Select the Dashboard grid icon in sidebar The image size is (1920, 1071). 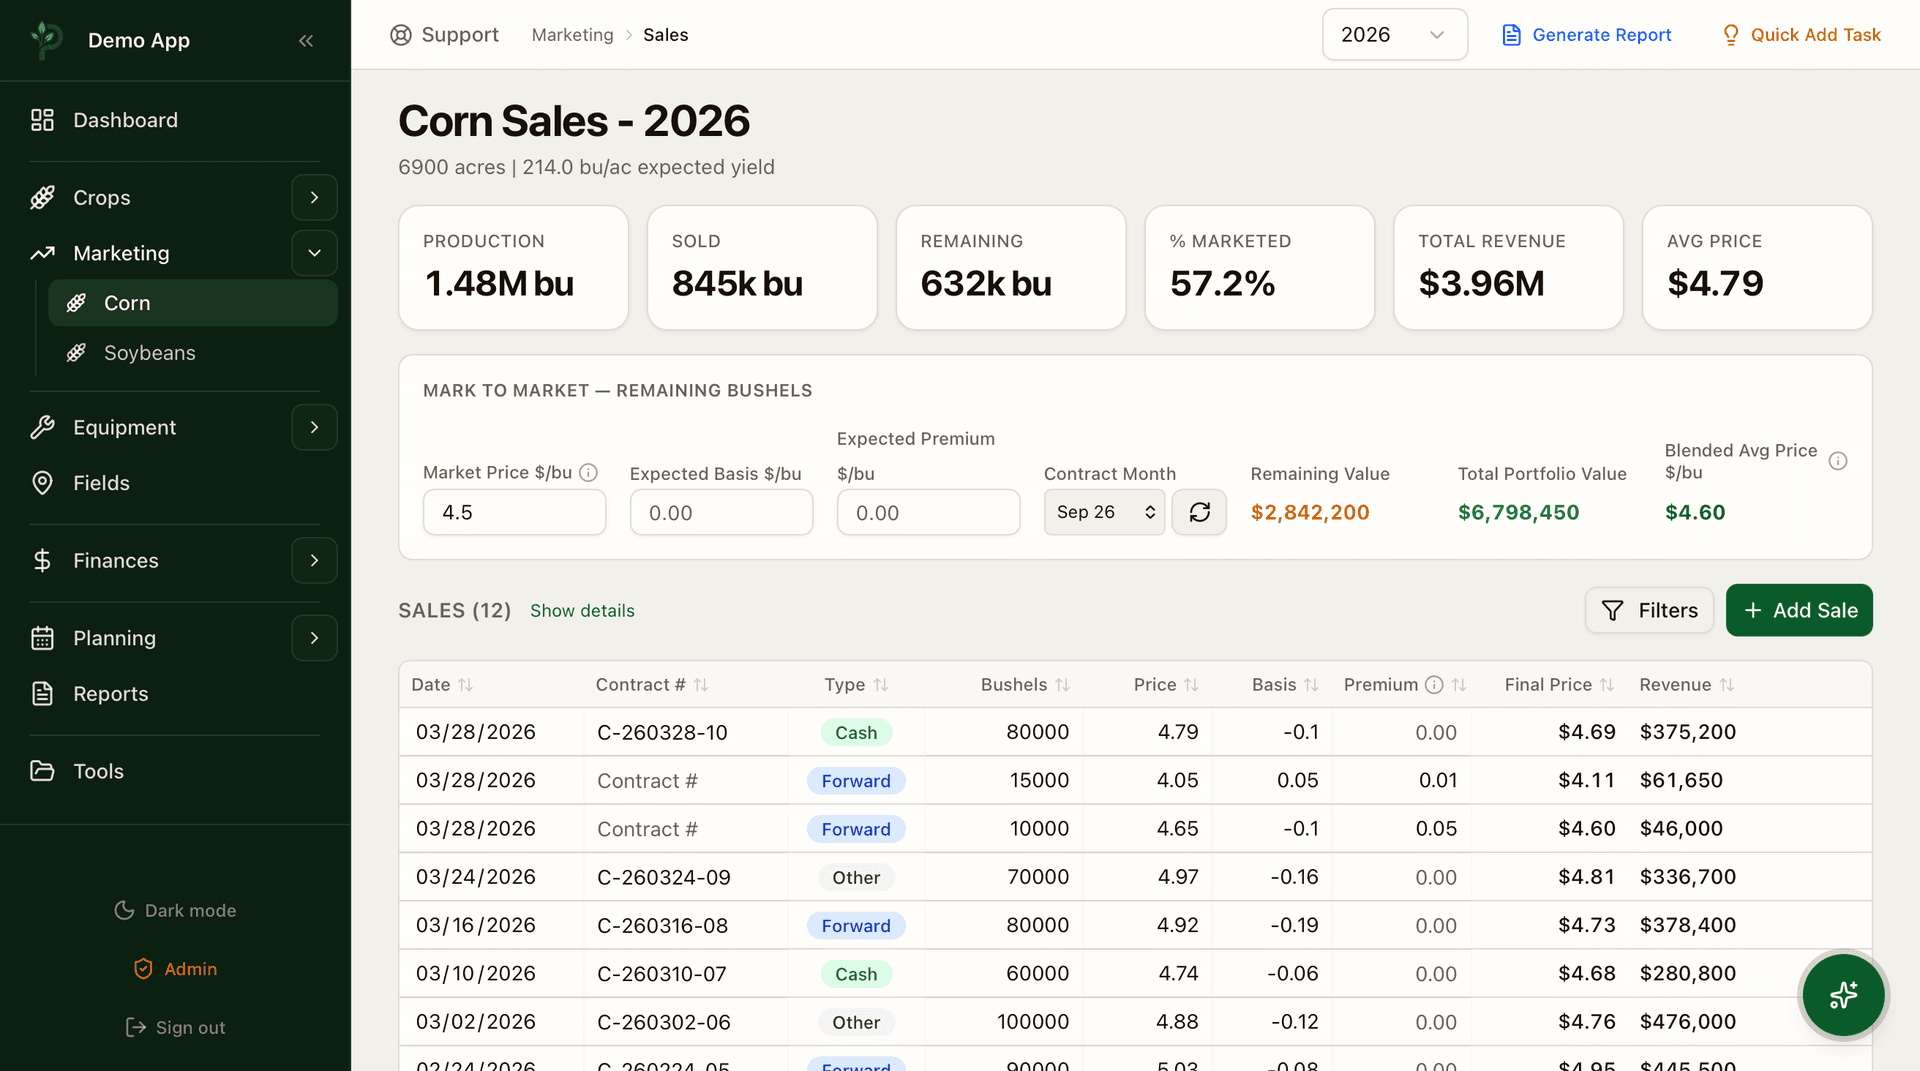click(41, 119)
